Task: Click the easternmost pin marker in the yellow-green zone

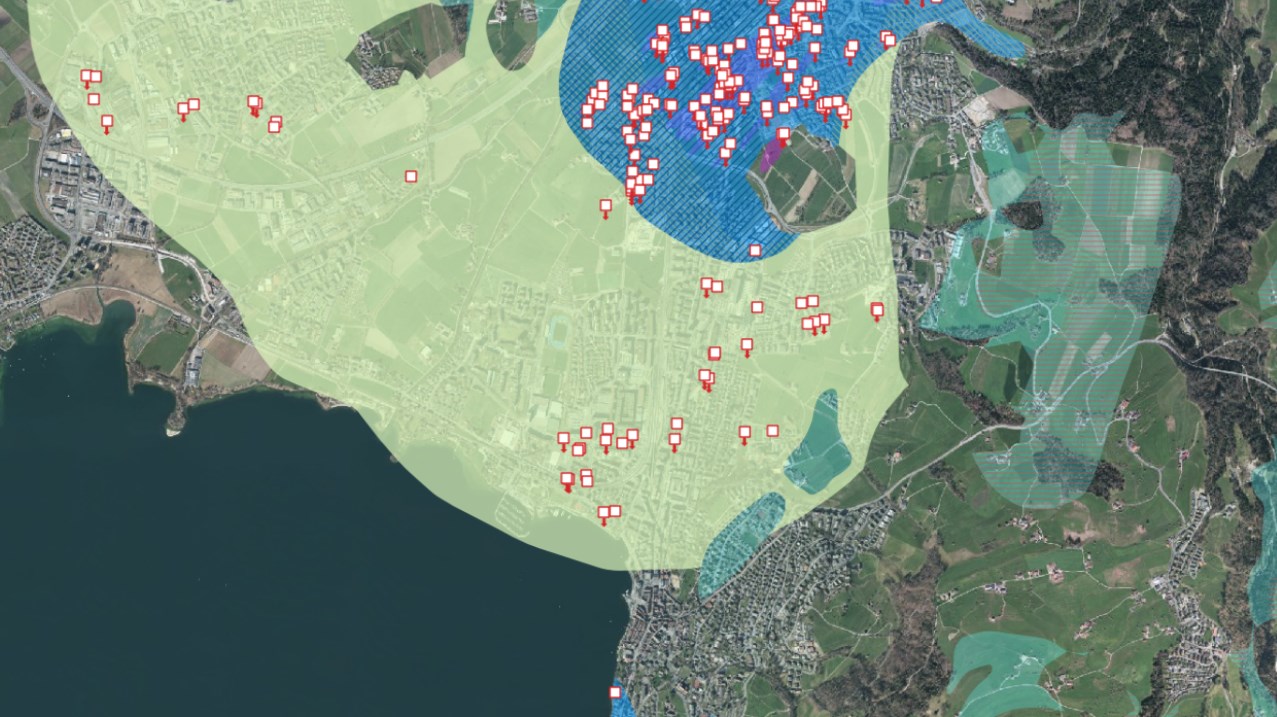Action: (x=877, y=310)
